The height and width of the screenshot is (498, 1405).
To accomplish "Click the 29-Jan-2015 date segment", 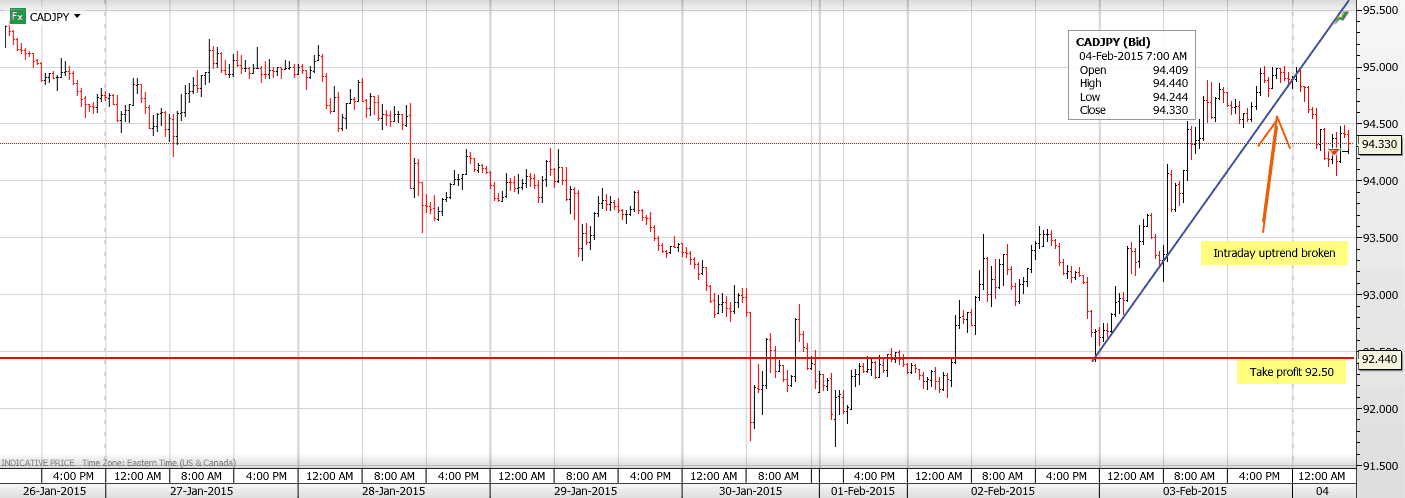I will coord(585,491).
